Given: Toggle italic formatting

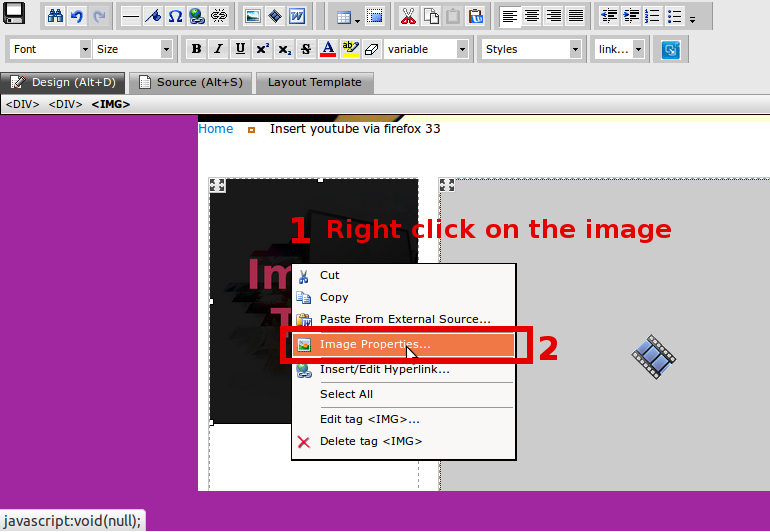Looking at the screenshot, I should tap(218, 49).
